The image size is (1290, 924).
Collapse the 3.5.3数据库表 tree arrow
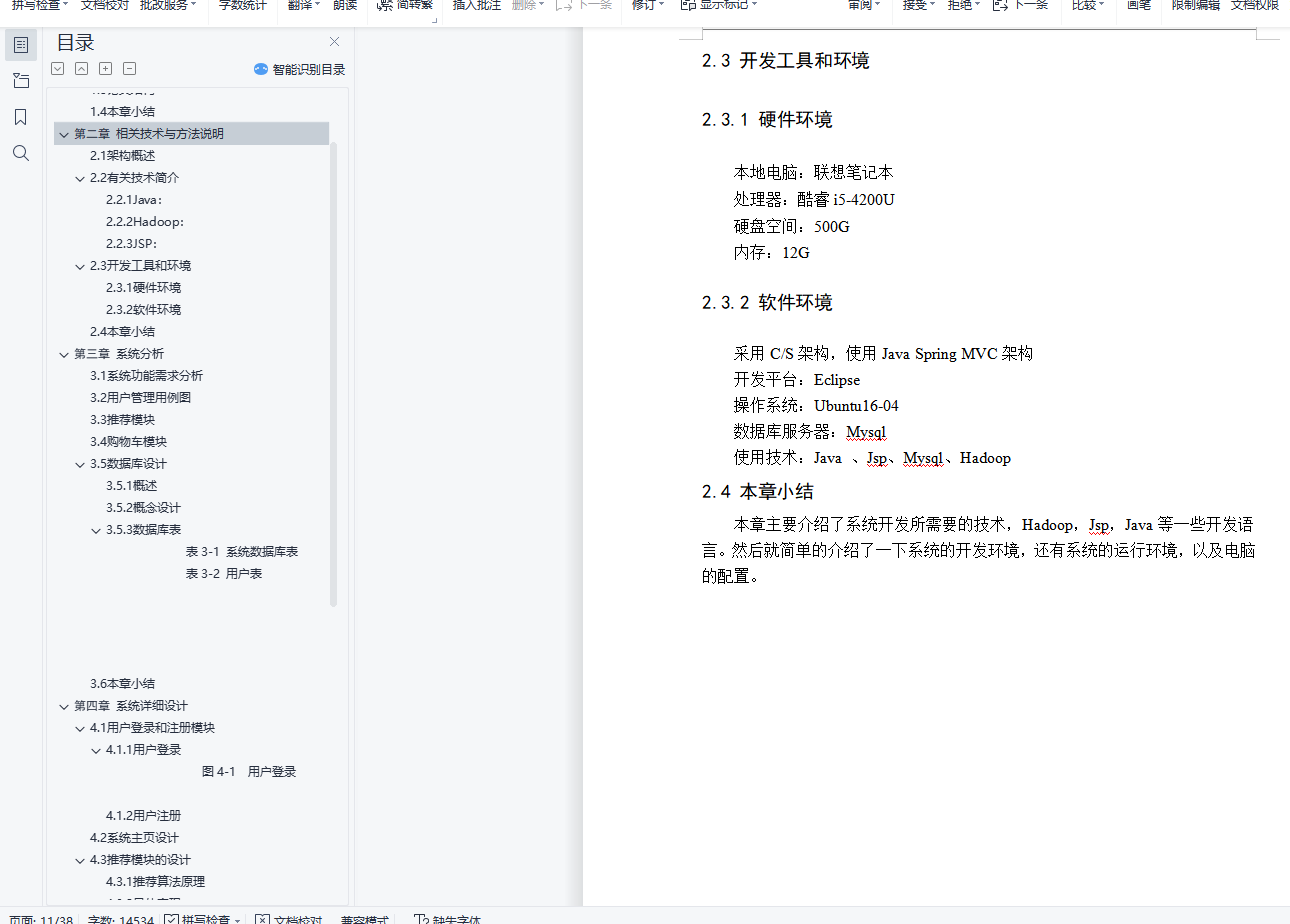click(x=96, y=530)
